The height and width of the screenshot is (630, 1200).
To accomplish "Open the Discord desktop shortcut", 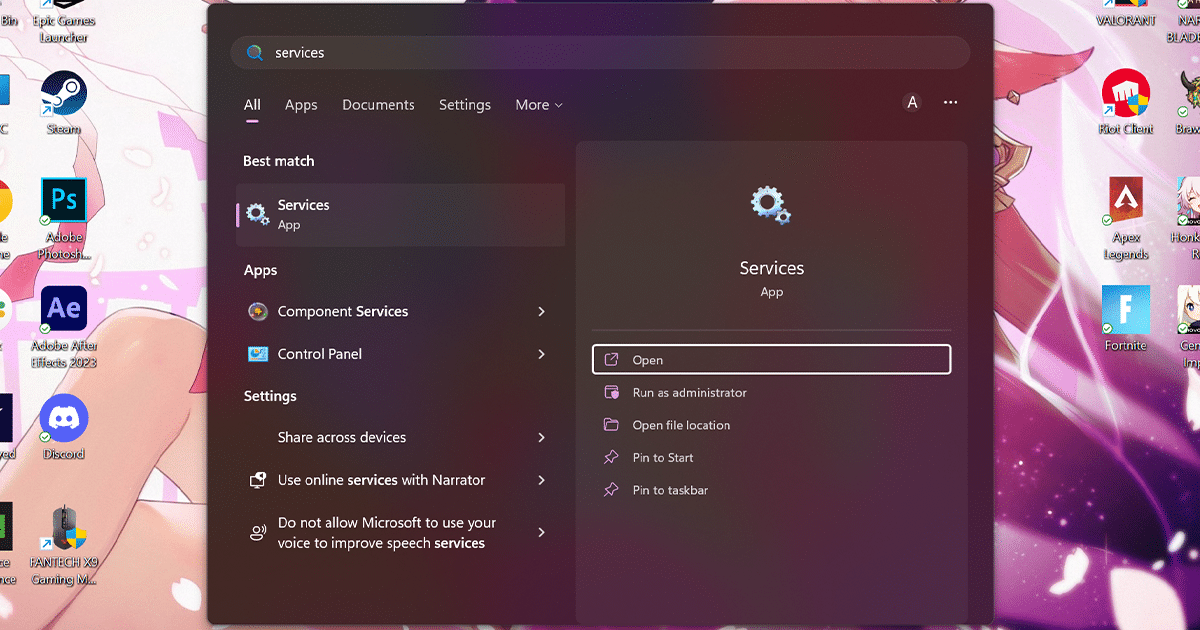I will tap(64, 419).
